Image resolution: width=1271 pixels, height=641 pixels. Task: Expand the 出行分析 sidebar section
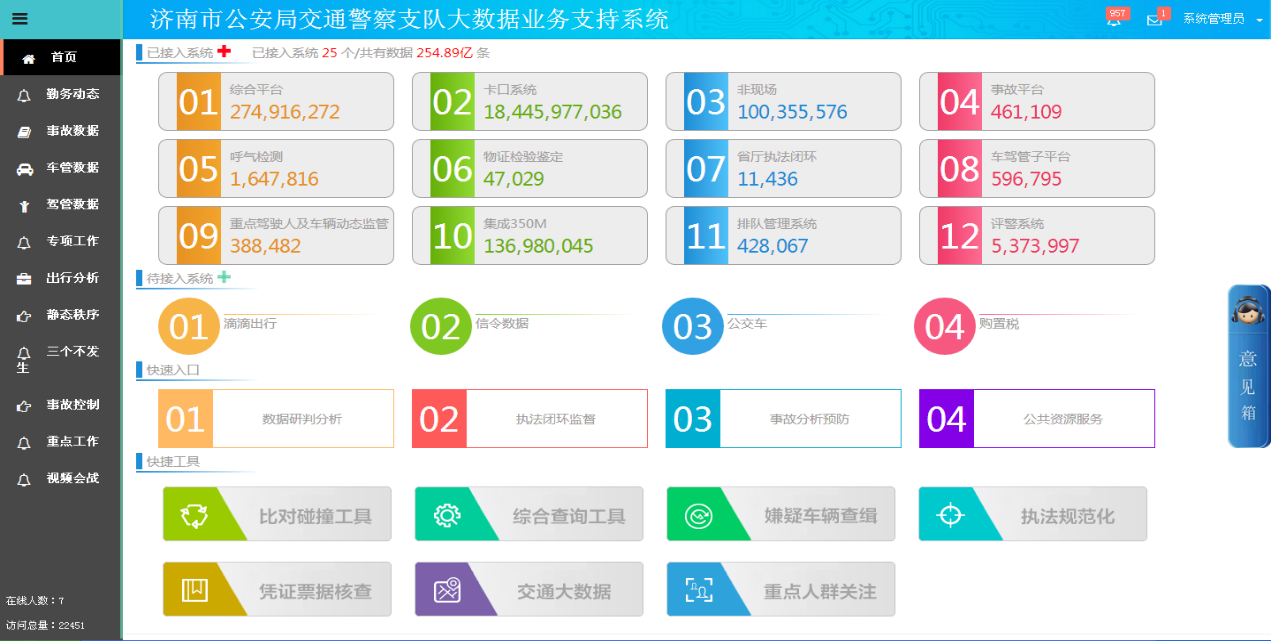click(x=72, y=278)
